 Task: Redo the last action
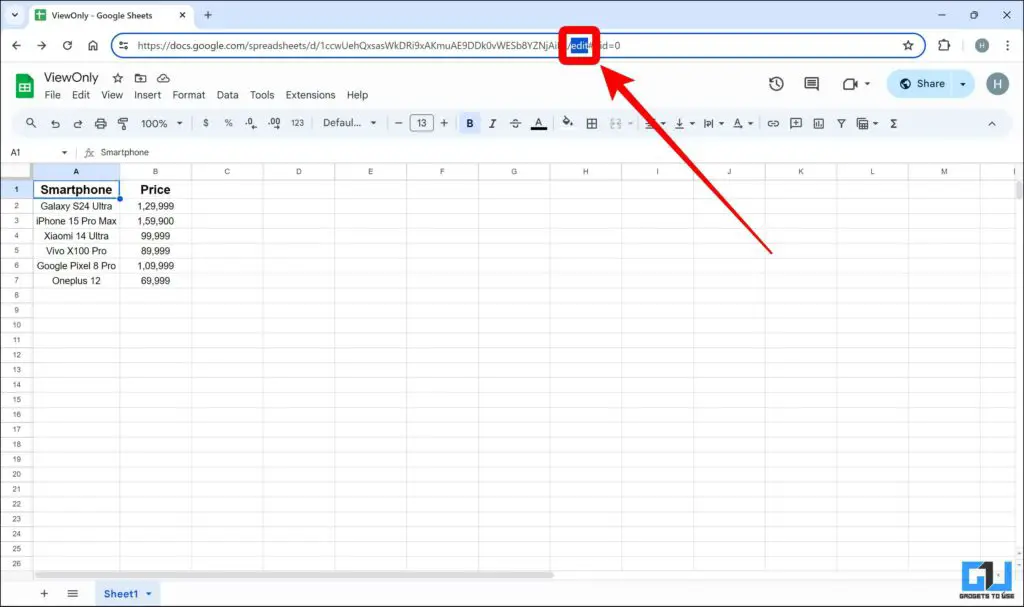tap(78, 123)
